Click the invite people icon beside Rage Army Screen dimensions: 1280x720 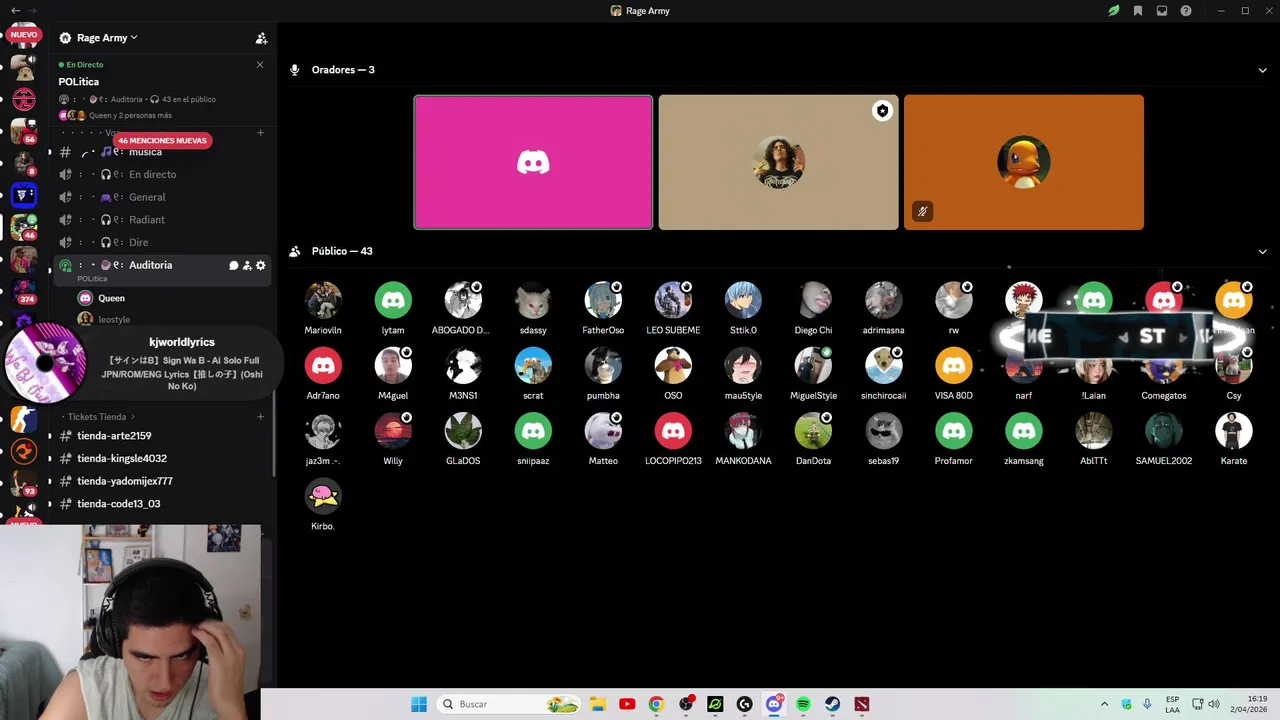pyautogui.click(x=261, y=38)
